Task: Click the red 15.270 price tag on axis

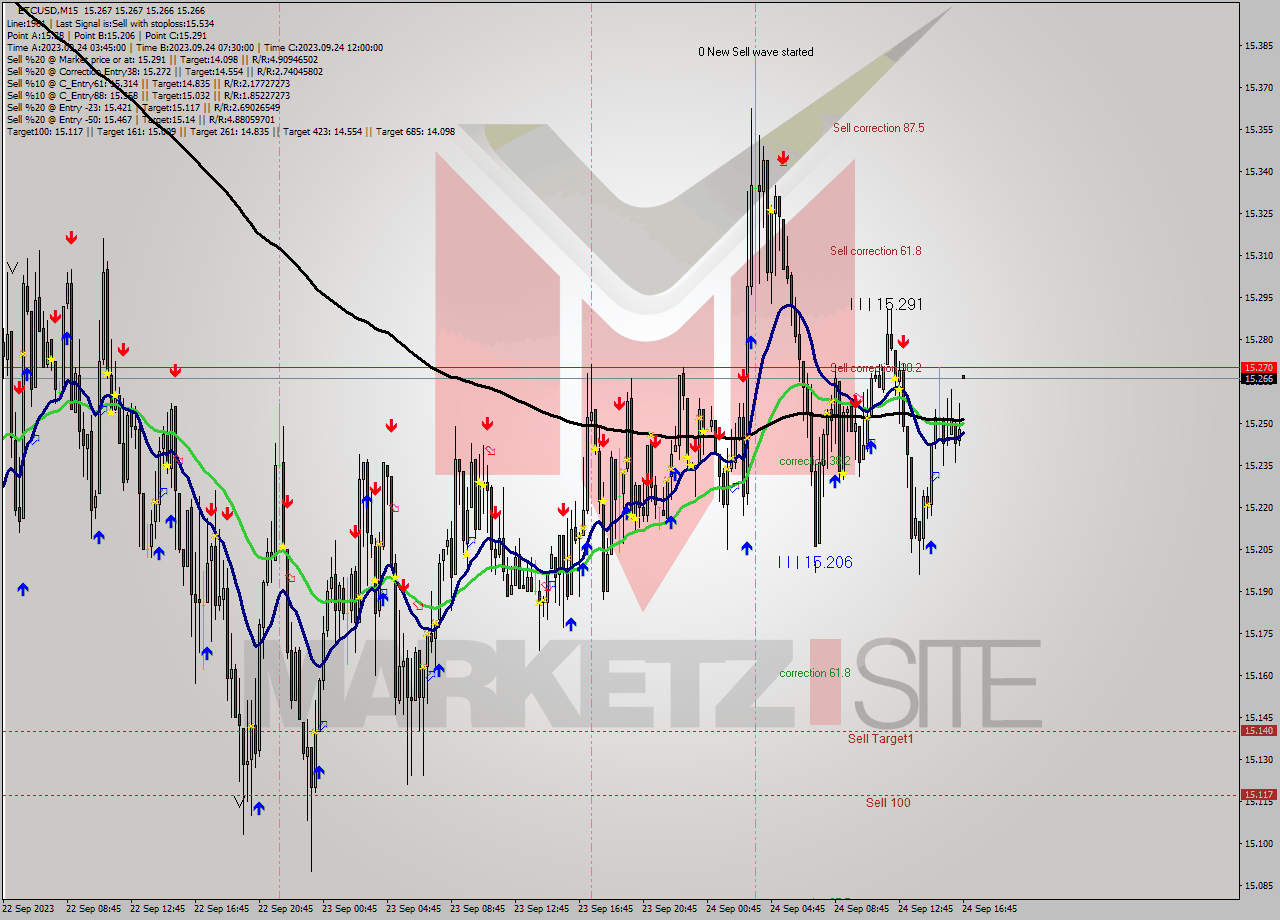Action: point(1258,368)
